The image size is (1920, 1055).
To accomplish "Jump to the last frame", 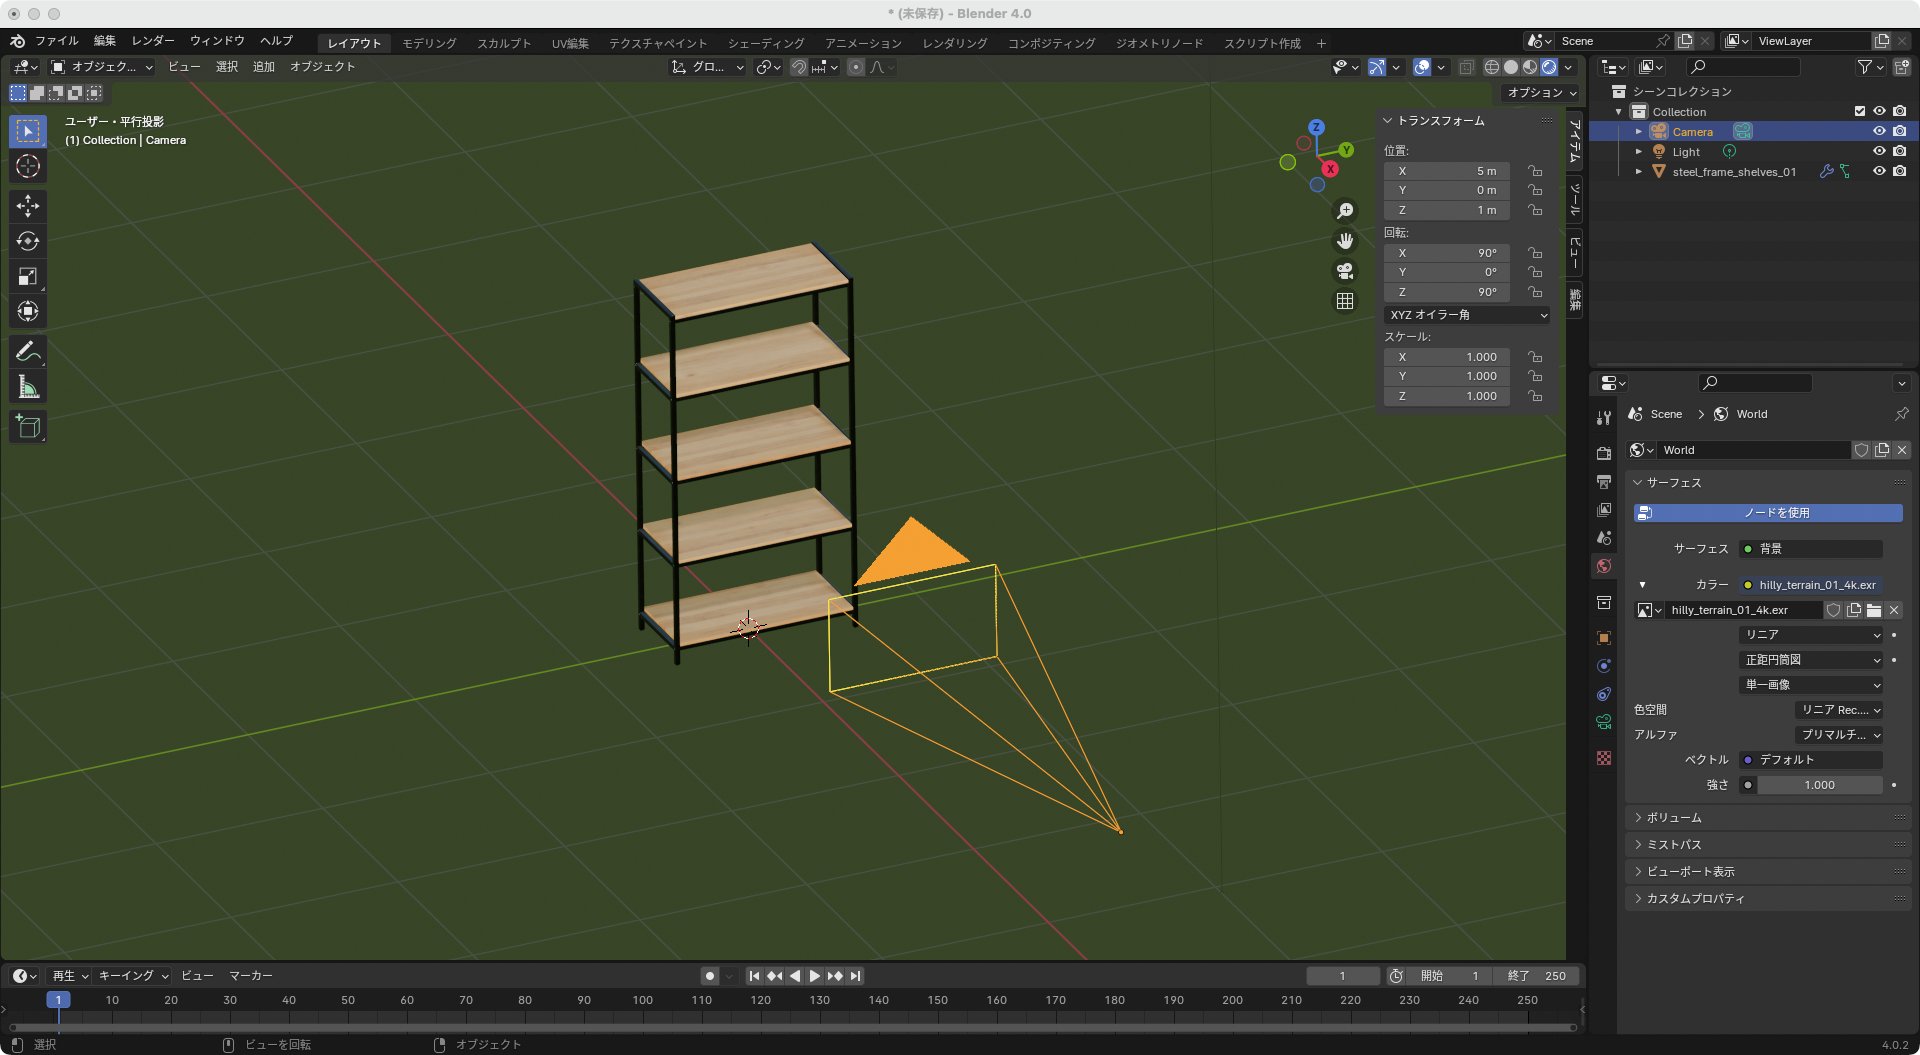I will click(855, 976).
